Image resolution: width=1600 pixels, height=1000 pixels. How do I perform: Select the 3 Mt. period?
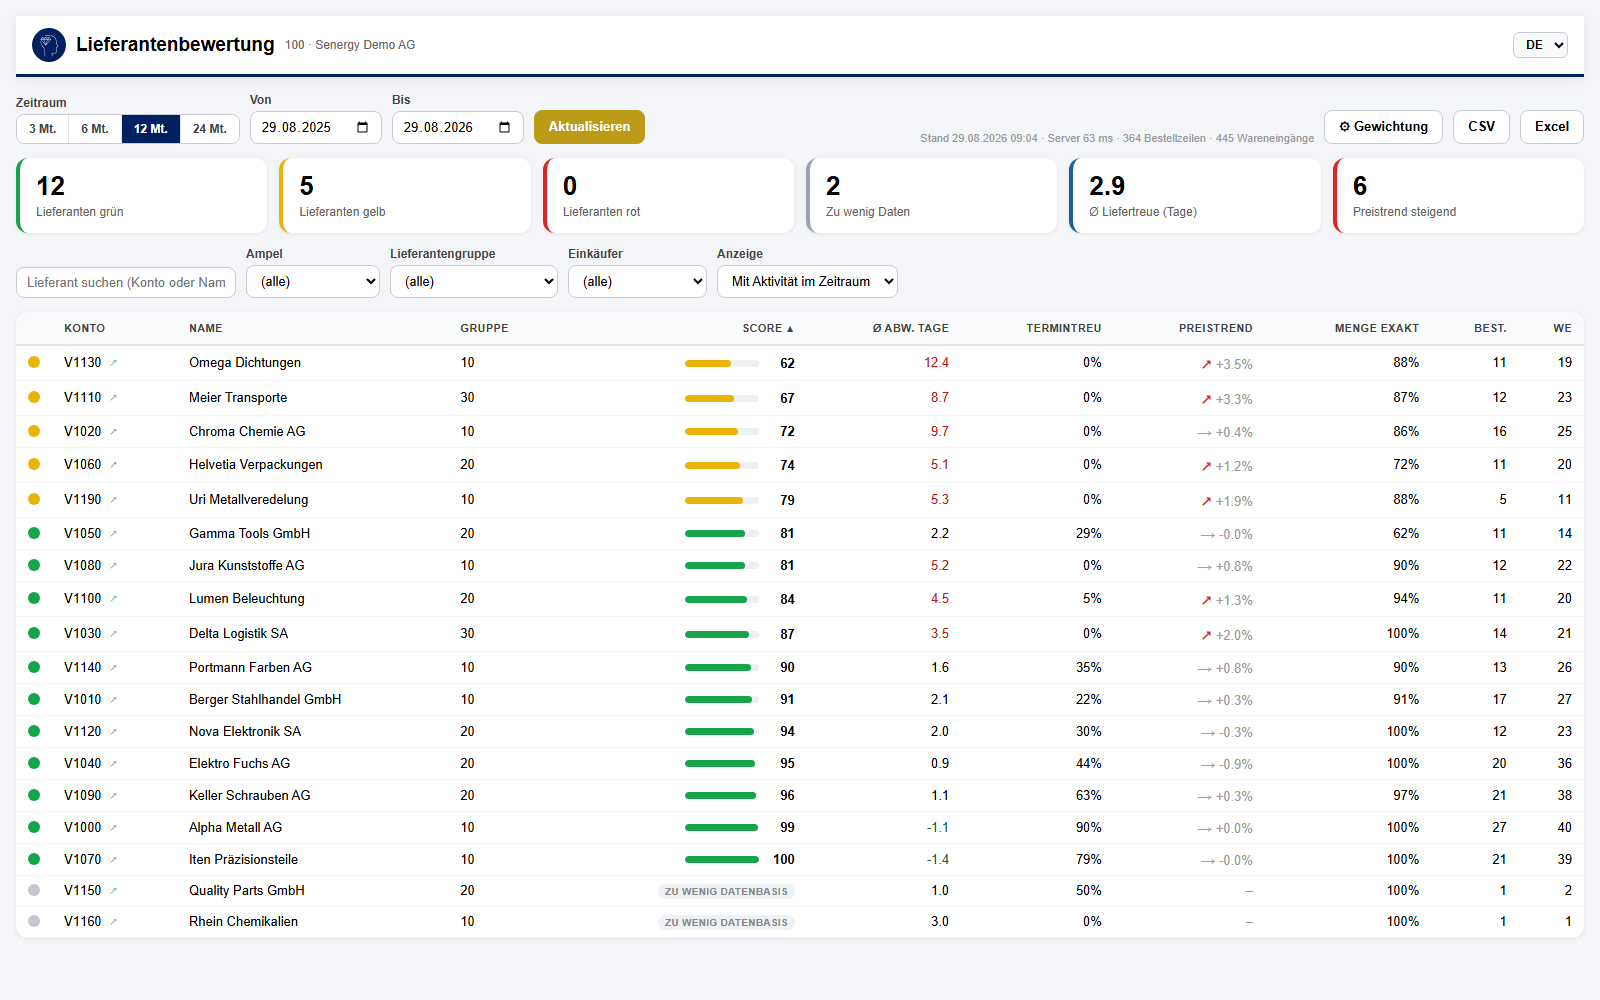click(42, 129)
